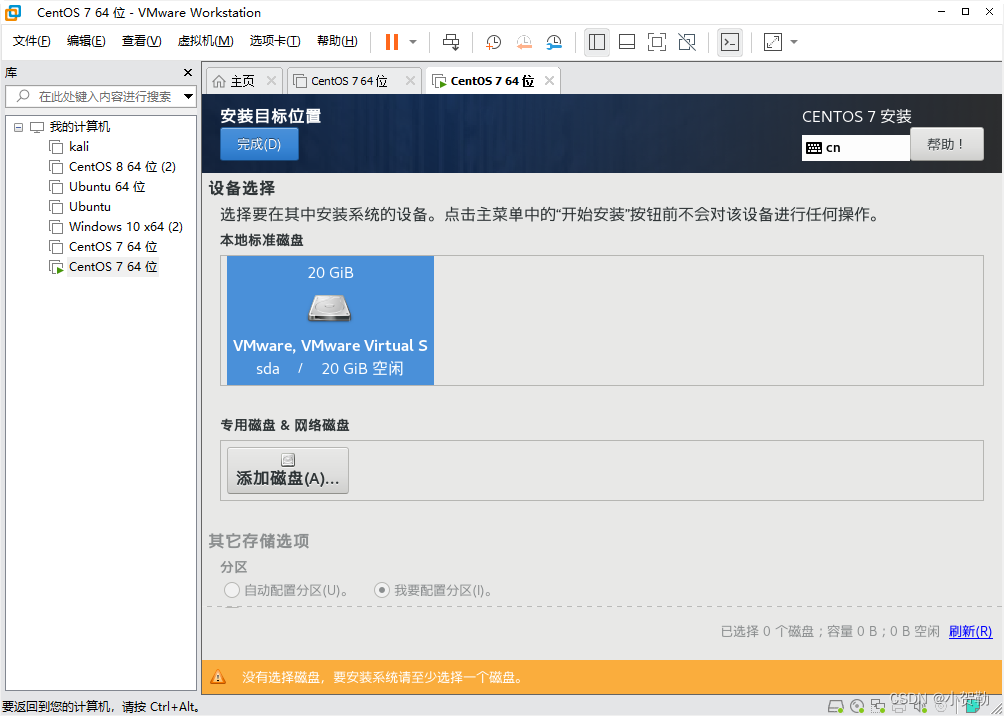Click the cn keyboard layout indicator
The height and width of the screenshot is (716, 1004).
point(855,147)
